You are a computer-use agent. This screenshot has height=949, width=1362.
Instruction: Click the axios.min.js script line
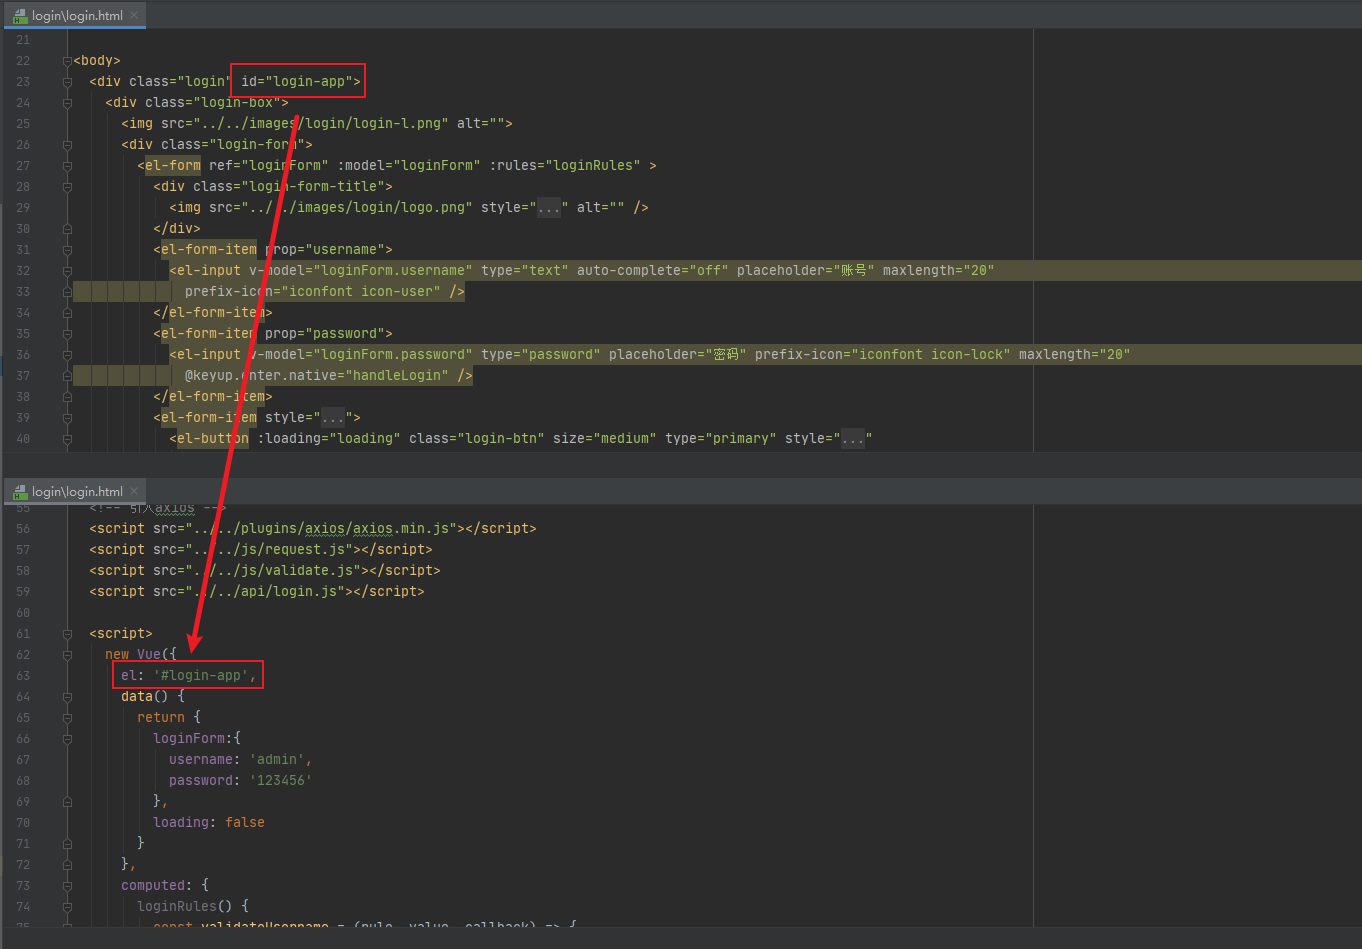coord(313,529)
